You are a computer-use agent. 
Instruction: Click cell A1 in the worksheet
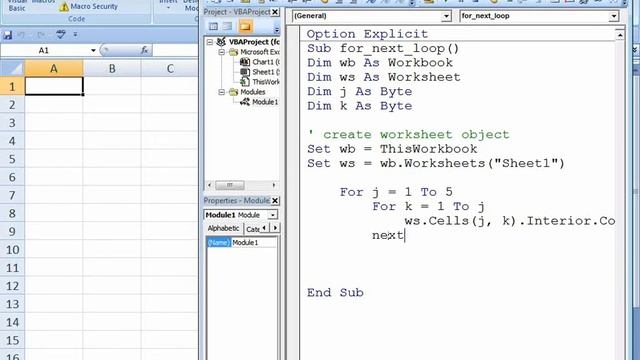pos(54,87)
